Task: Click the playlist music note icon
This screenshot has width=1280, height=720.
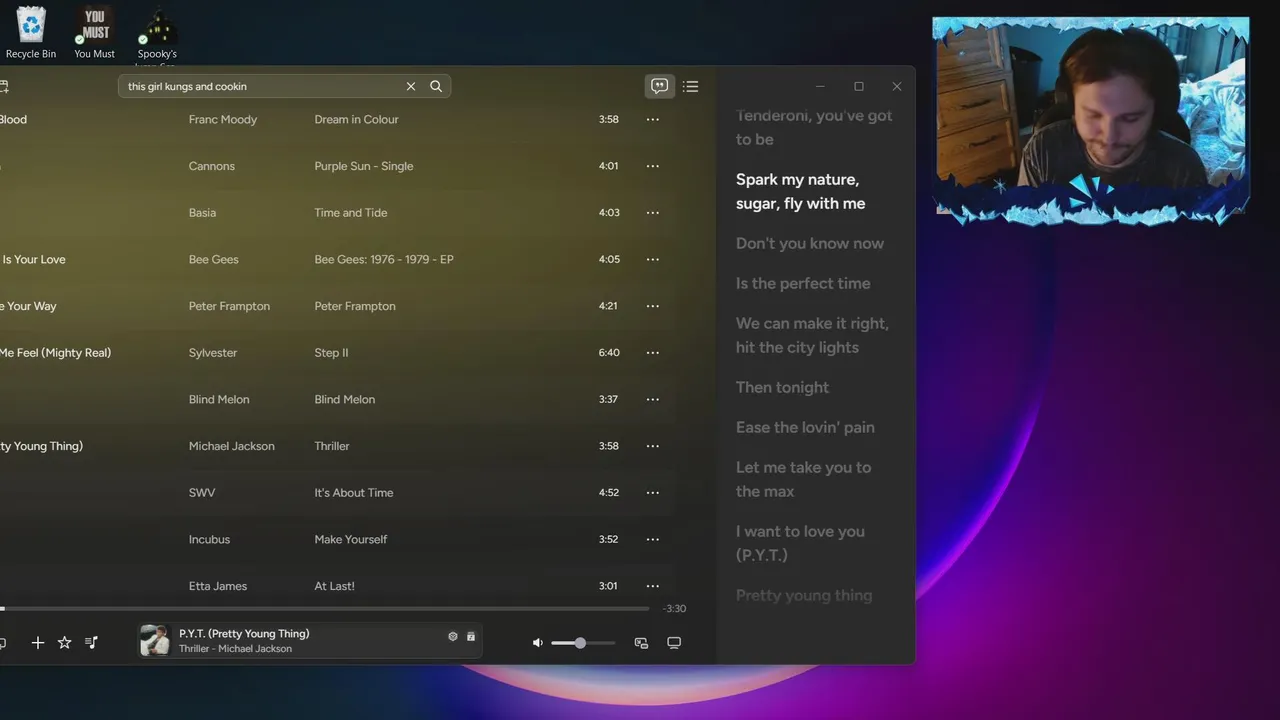Action: (91, 643)
